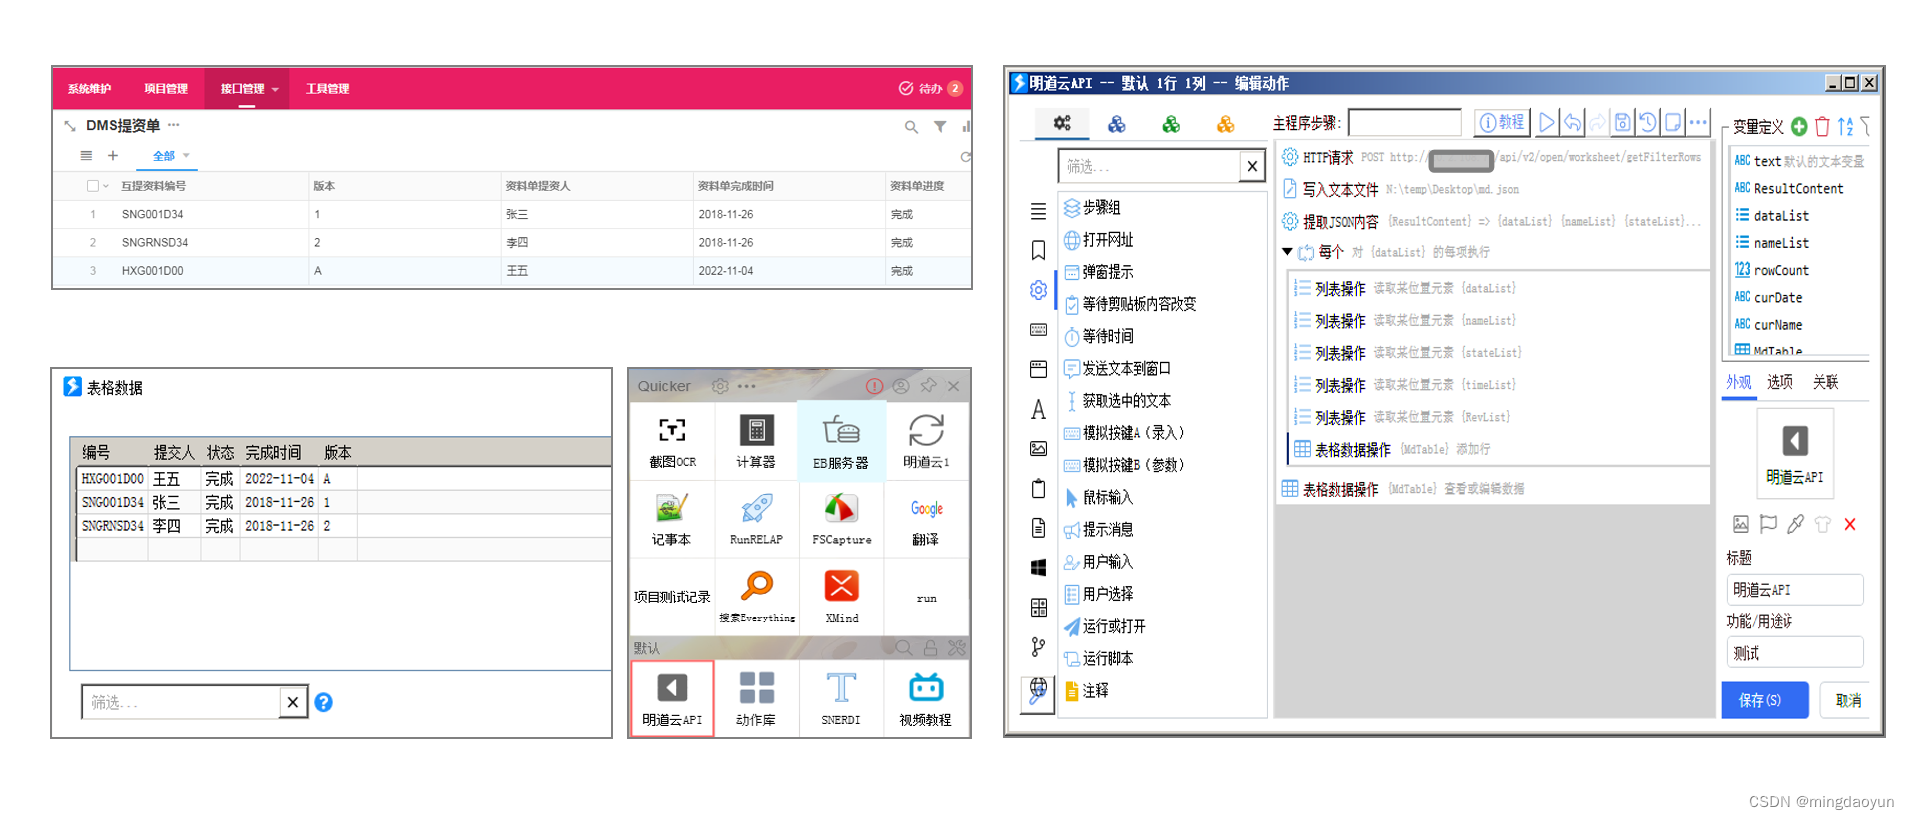Click the 保存(S) button
Viewport: 1909px width, 820px height.
1765,700
